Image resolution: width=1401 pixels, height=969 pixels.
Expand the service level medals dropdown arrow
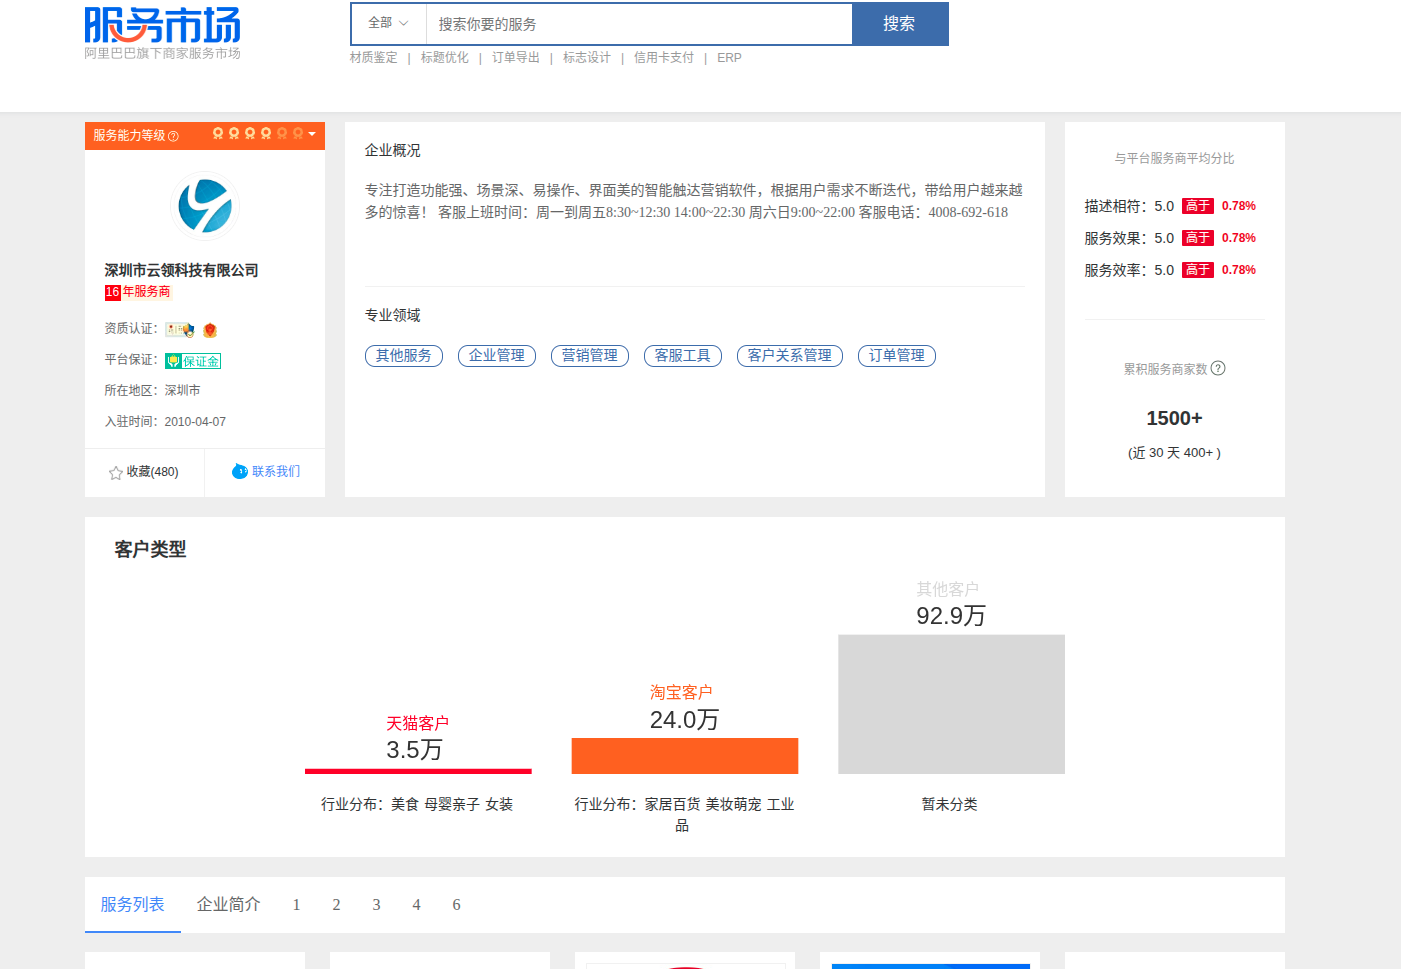tap(312, 134)
